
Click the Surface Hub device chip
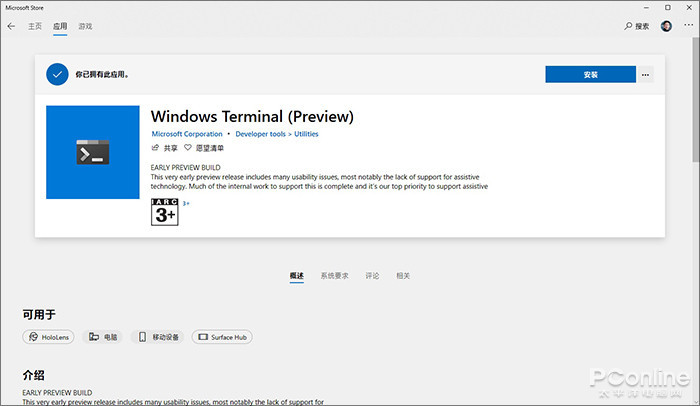pyautogui.click(x=222, y=337)
